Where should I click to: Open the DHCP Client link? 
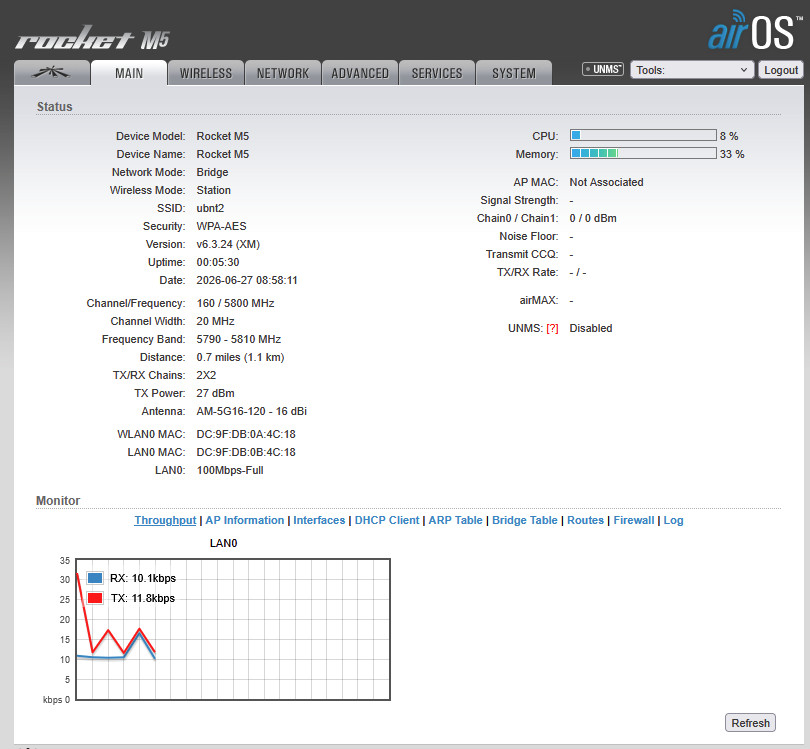click(x=387, y=520)
